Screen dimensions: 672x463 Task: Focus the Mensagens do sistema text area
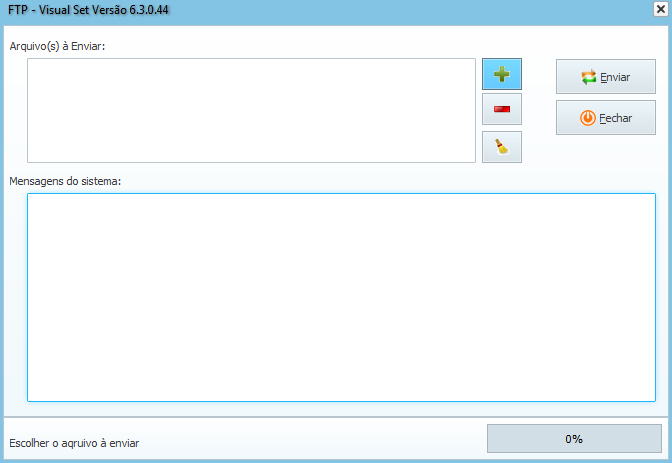click(342, 298)
